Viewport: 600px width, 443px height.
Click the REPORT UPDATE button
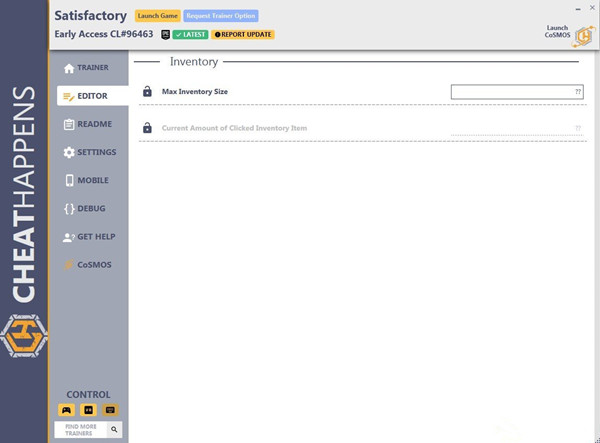tap(243, 34)
